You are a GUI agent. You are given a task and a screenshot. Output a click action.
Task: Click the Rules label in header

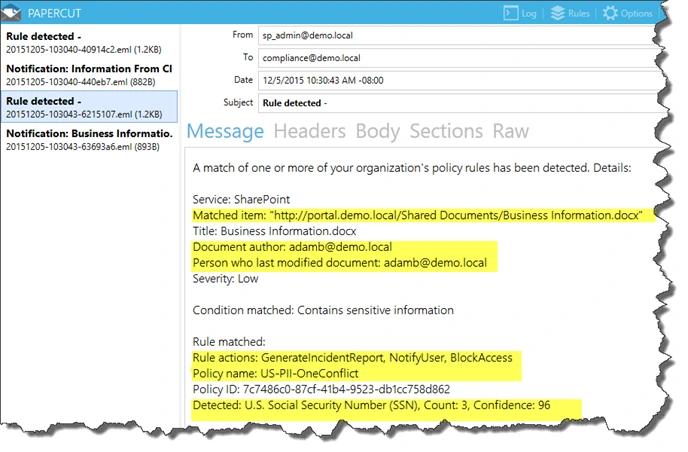coord(579,14)
